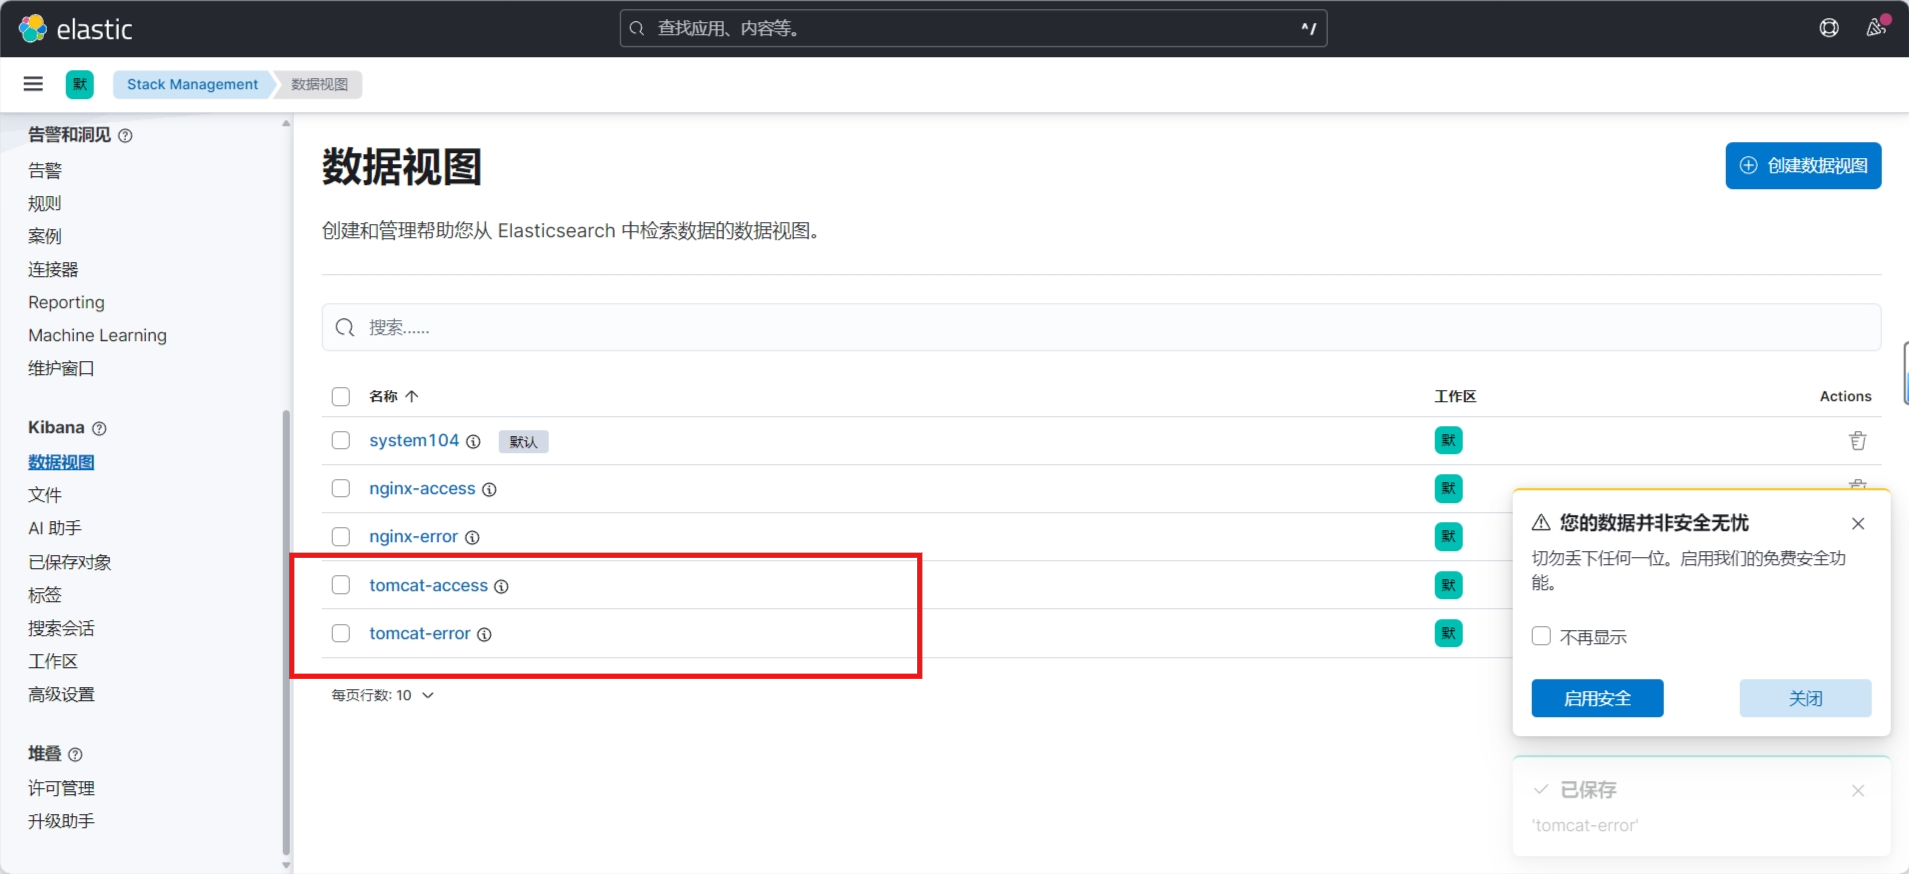The width and height of the screenshot is (1909, 874).
Task: Focus the global 查找应用 search bar
Action: (973, 29)
